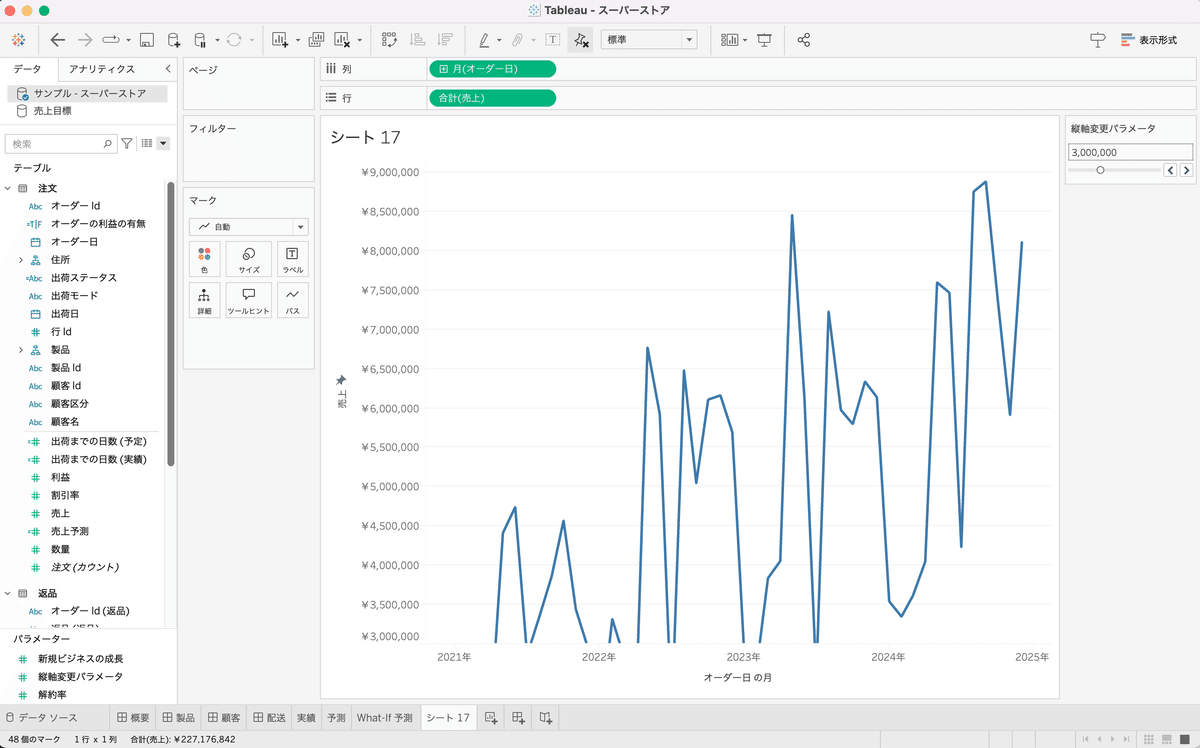Select サンプル - スーパーストア data source
The width and height of the screenshot is (1200, 748).
pyautogui.click(x=89, y=93)
